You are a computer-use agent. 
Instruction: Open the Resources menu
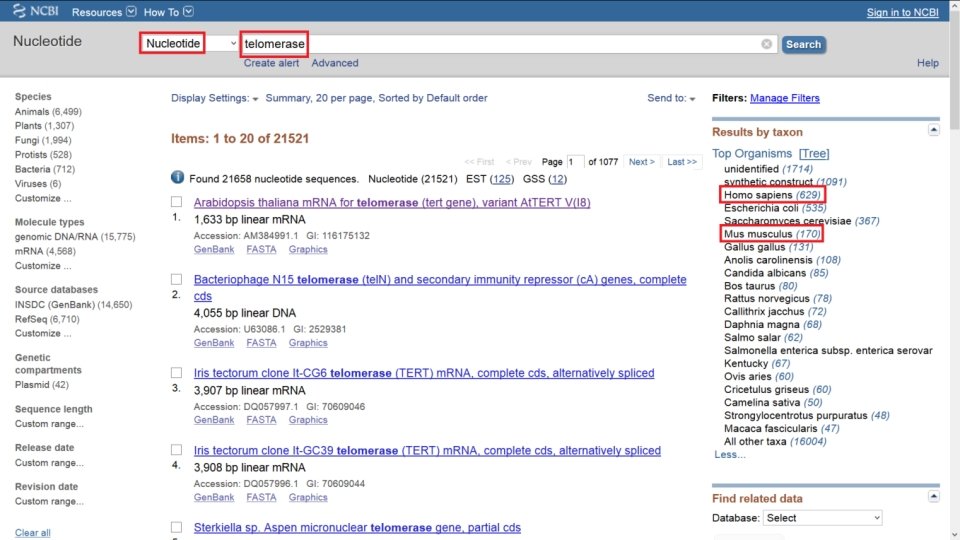pos(103,12)
